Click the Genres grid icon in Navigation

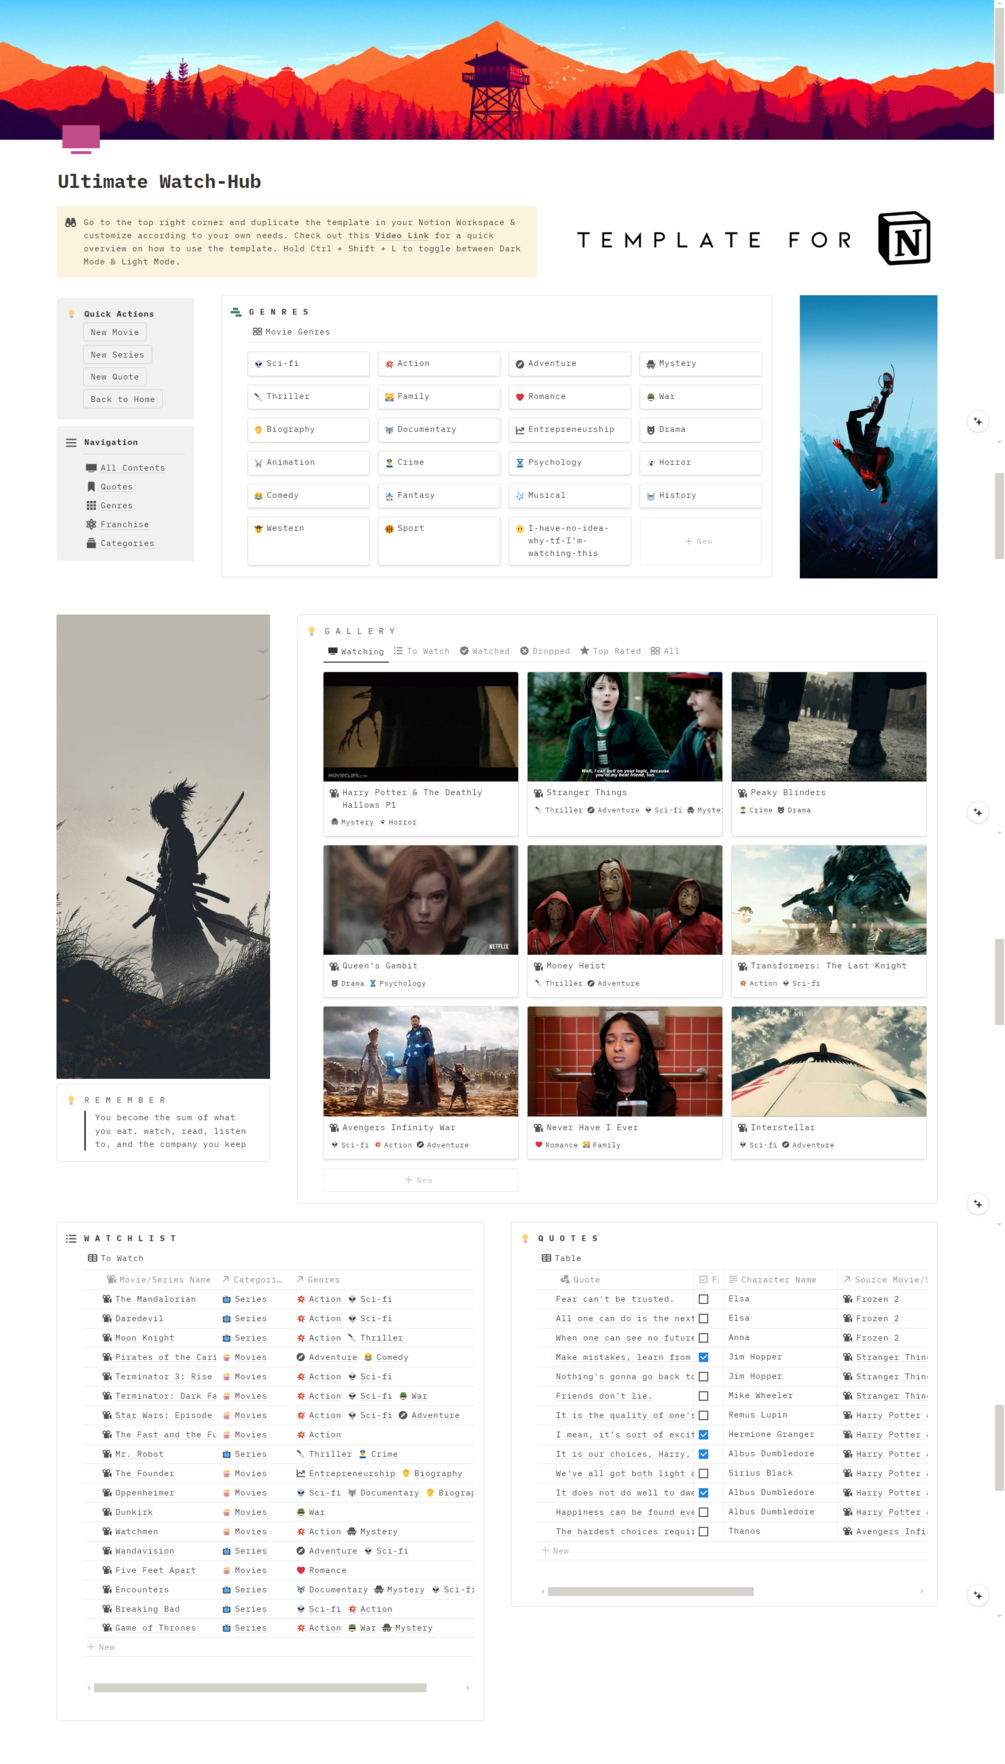pos(91,506)
